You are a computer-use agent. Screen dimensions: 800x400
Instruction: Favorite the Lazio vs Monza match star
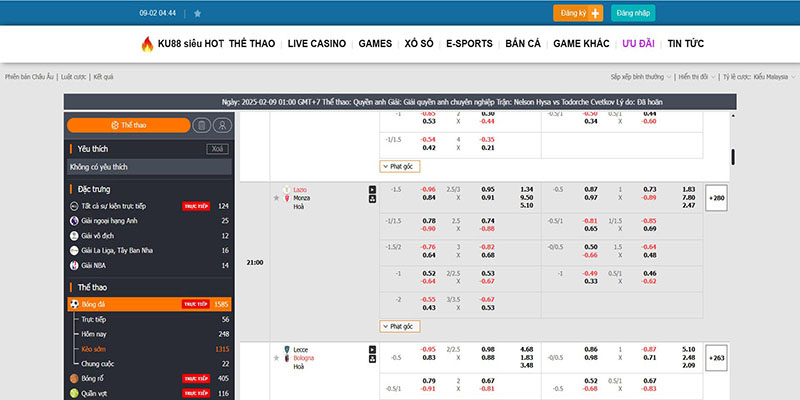(x=276, y=198)
